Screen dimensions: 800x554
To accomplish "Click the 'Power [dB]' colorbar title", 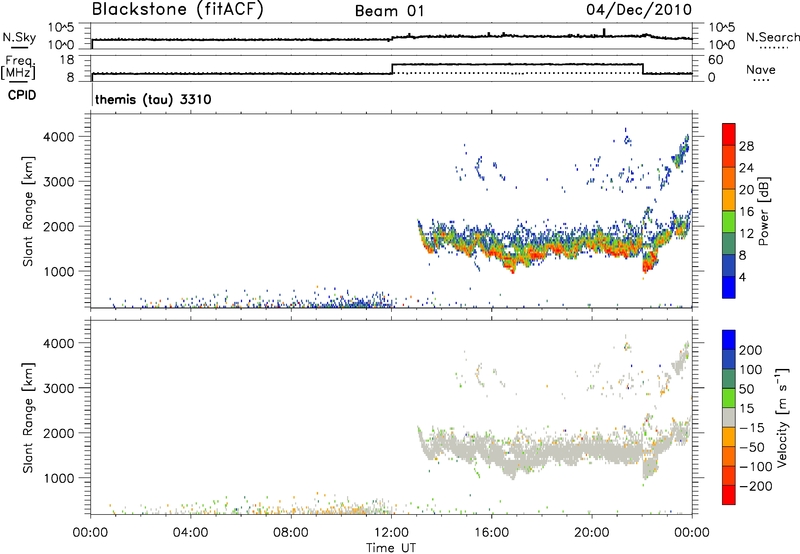I will point(764,211).
